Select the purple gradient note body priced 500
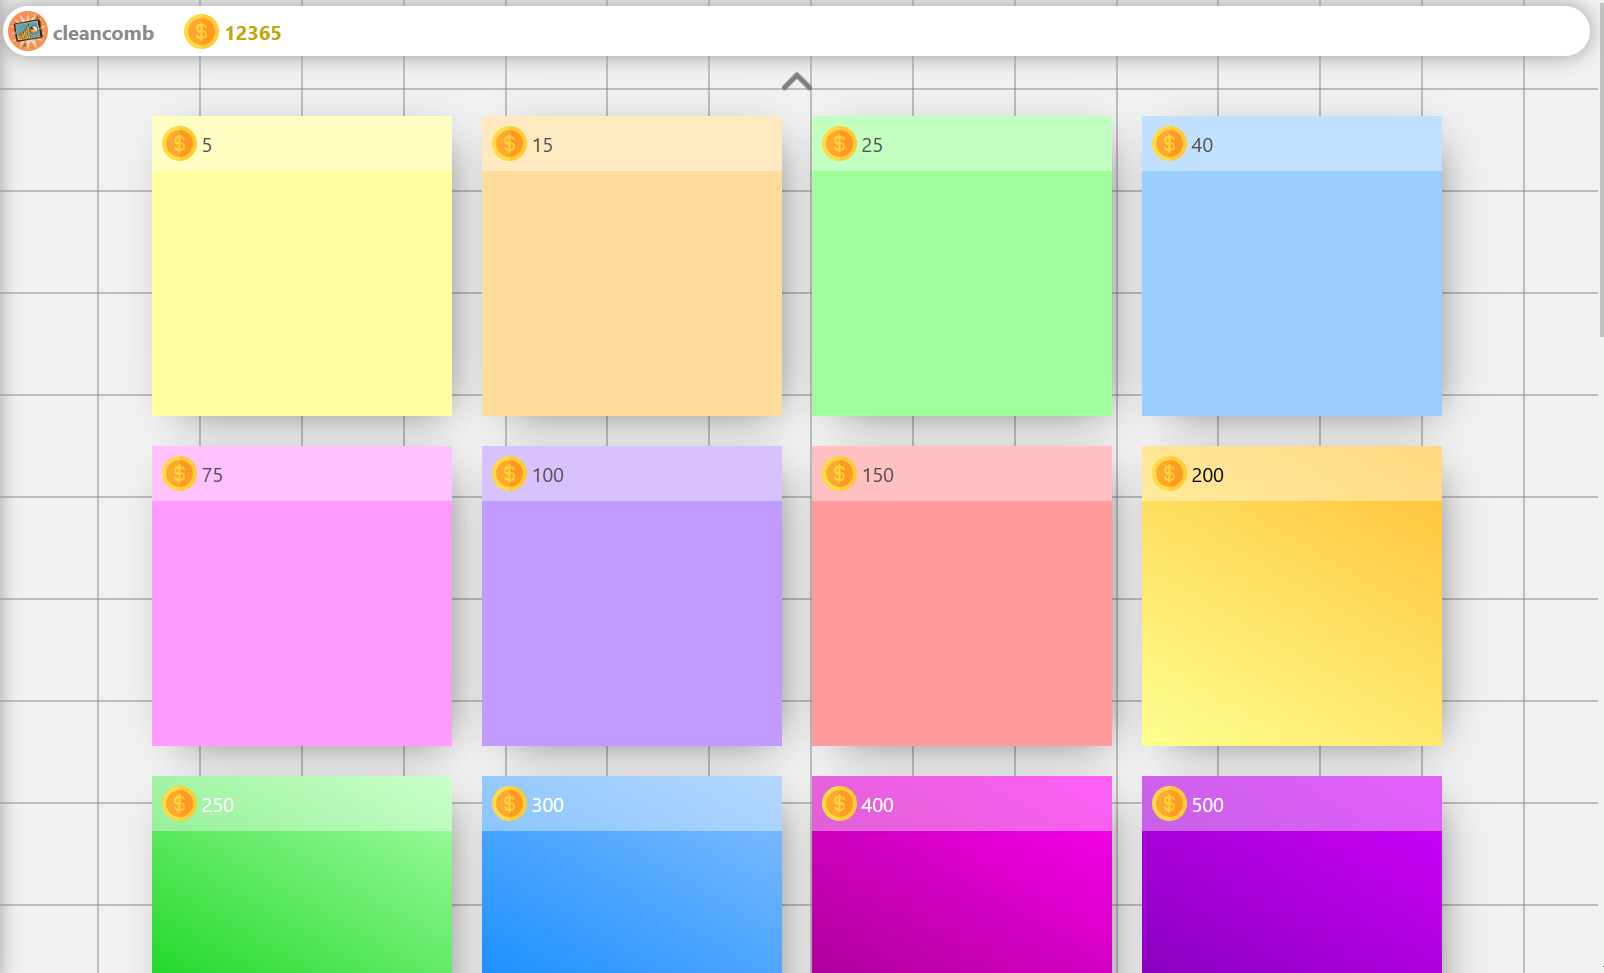 [x=1292, y=902]
